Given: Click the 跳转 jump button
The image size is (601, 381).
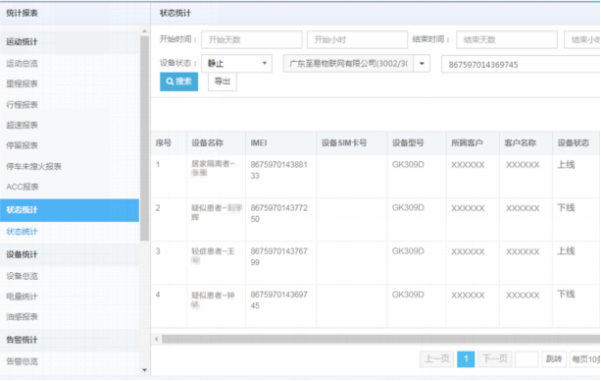Looking at the screenshot, I should coord(554,359).
